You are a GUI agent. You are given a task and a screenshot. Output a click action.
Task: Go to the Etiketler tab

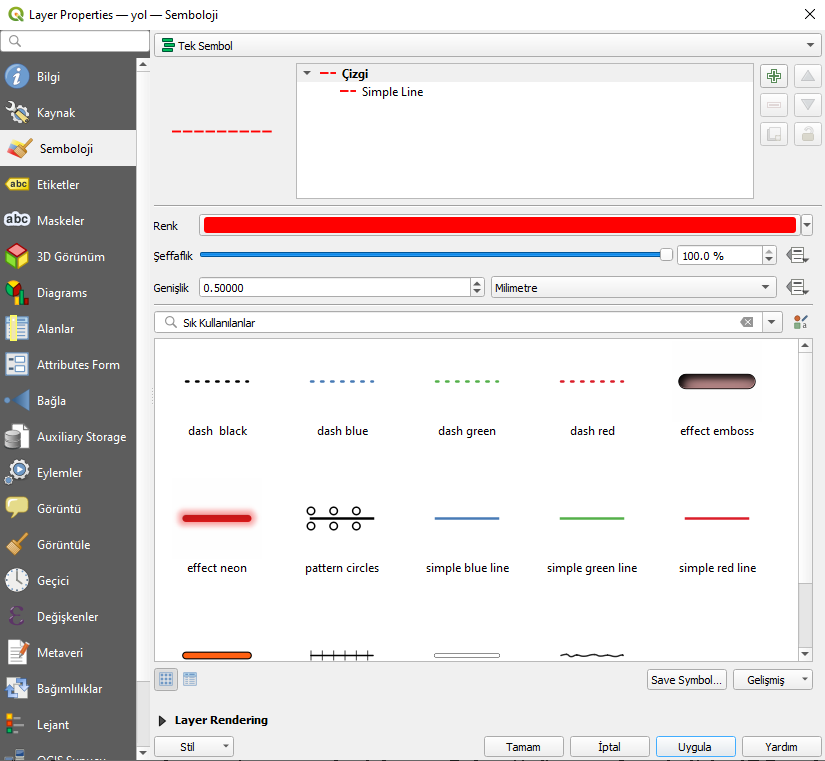click(x=68, y=185)
